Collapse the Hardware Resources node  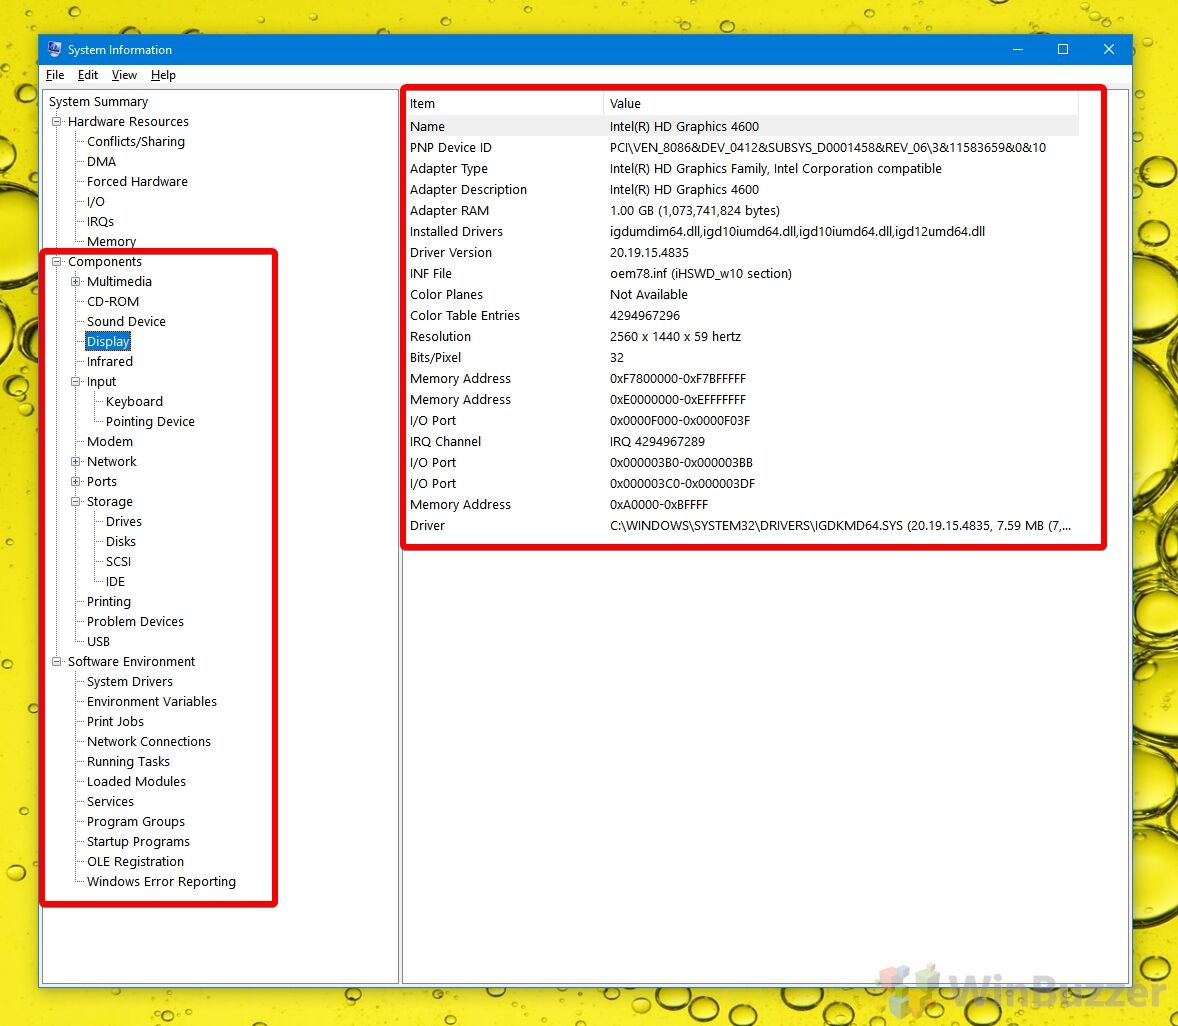[x=58, y=121]
